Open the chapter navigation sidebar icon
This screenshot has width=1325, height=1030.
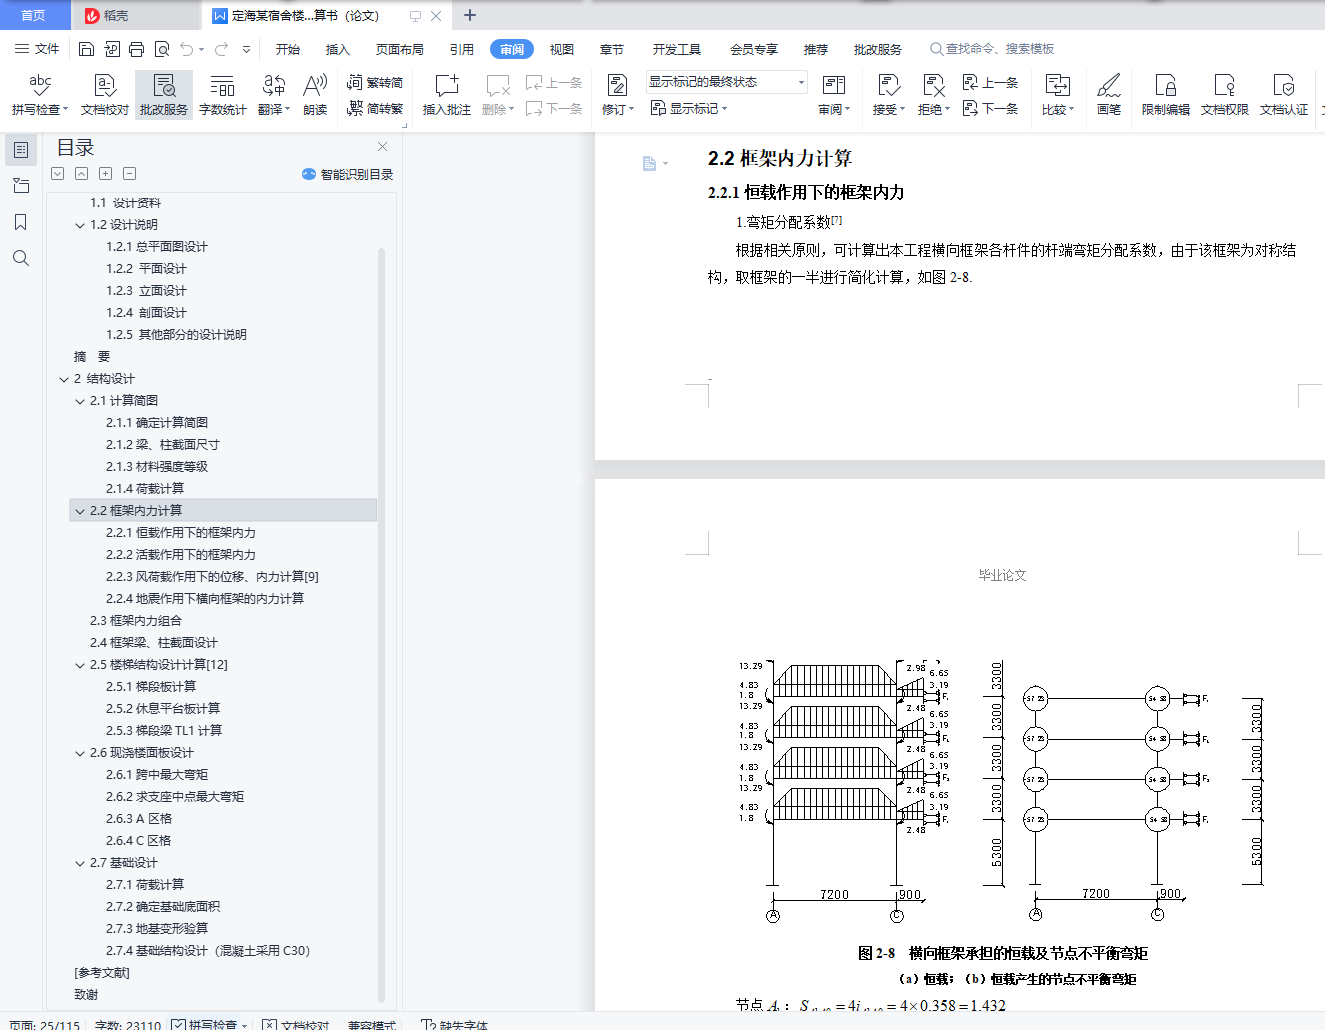coord(21,186)
